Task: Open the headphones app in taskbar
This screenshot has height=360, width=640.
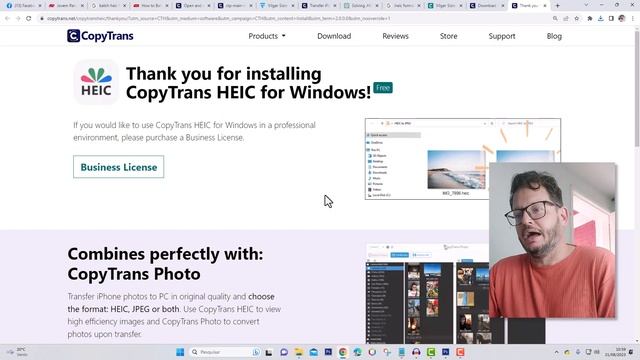Action: 416,352
